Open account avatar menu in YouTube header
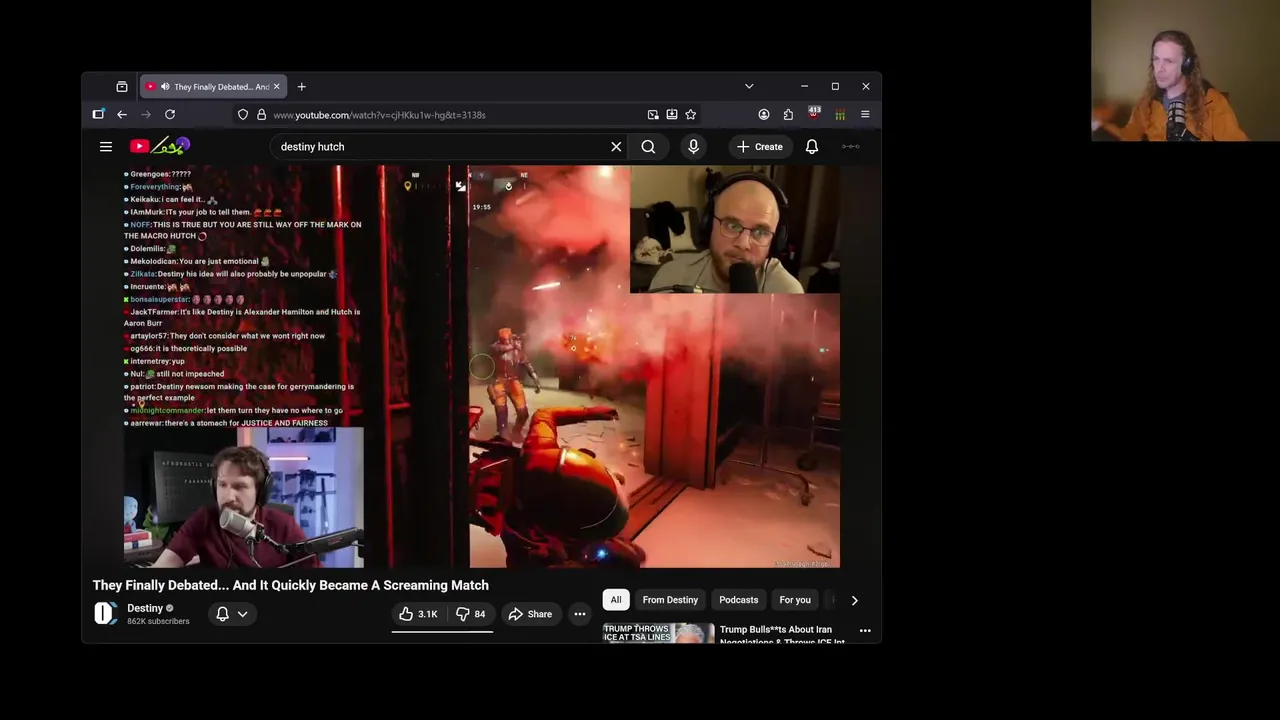Viewport: 1280px width, 720px height. click(850, 147)
